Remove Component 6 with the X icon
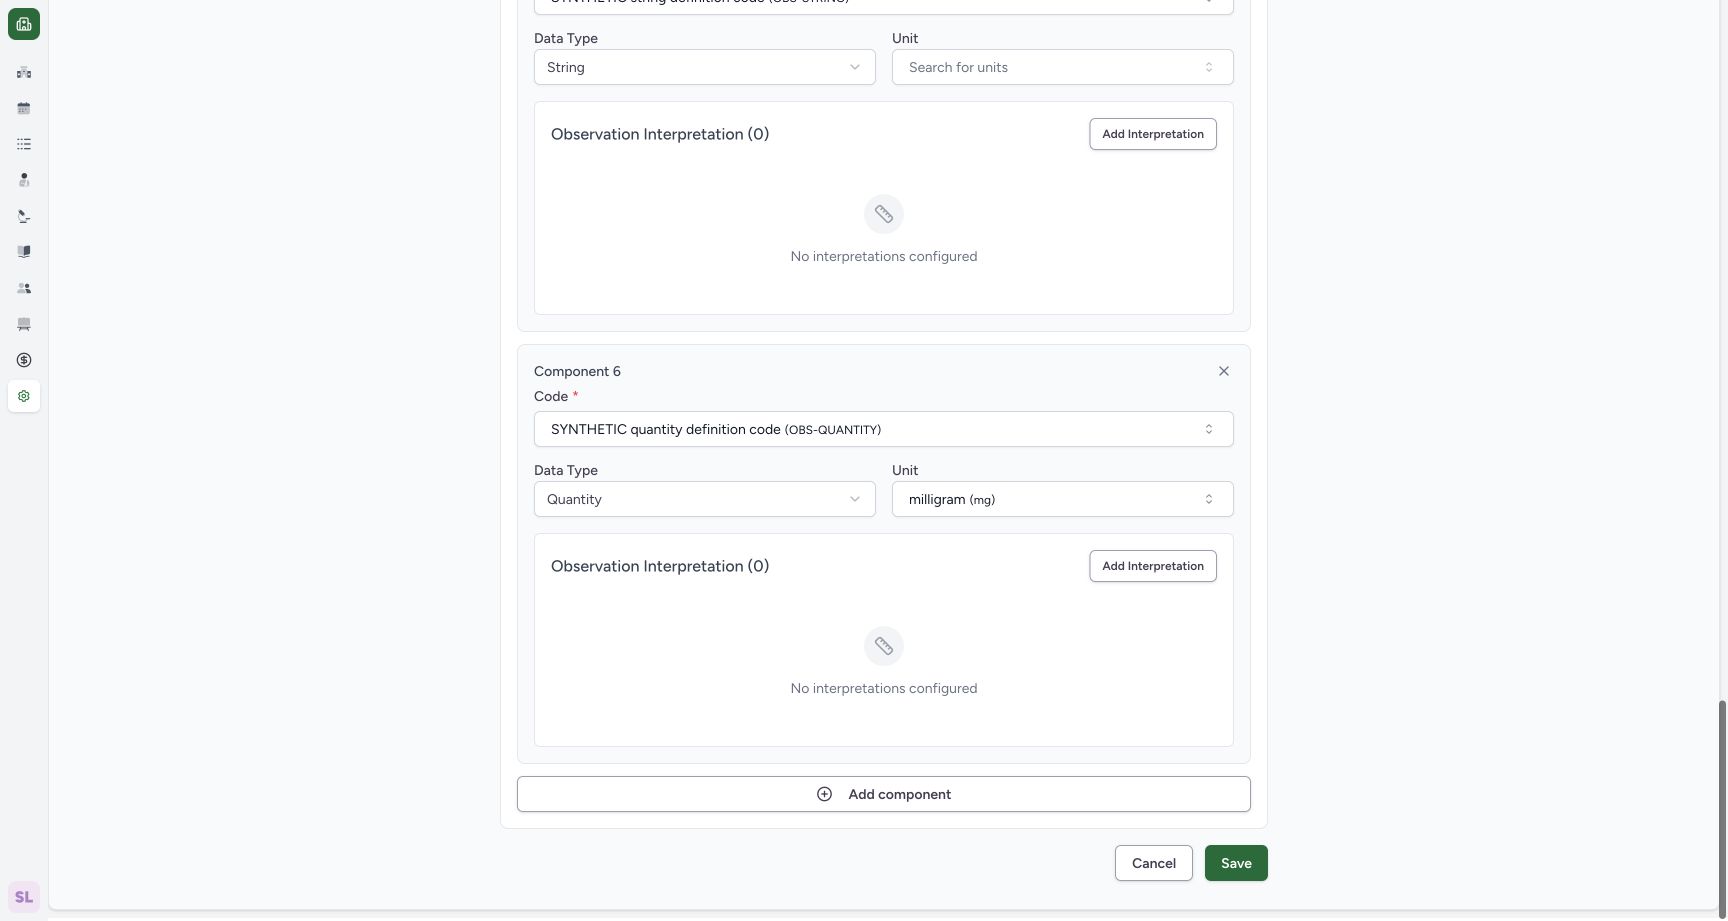1728x921 pixels. (x=1224, y=371)
